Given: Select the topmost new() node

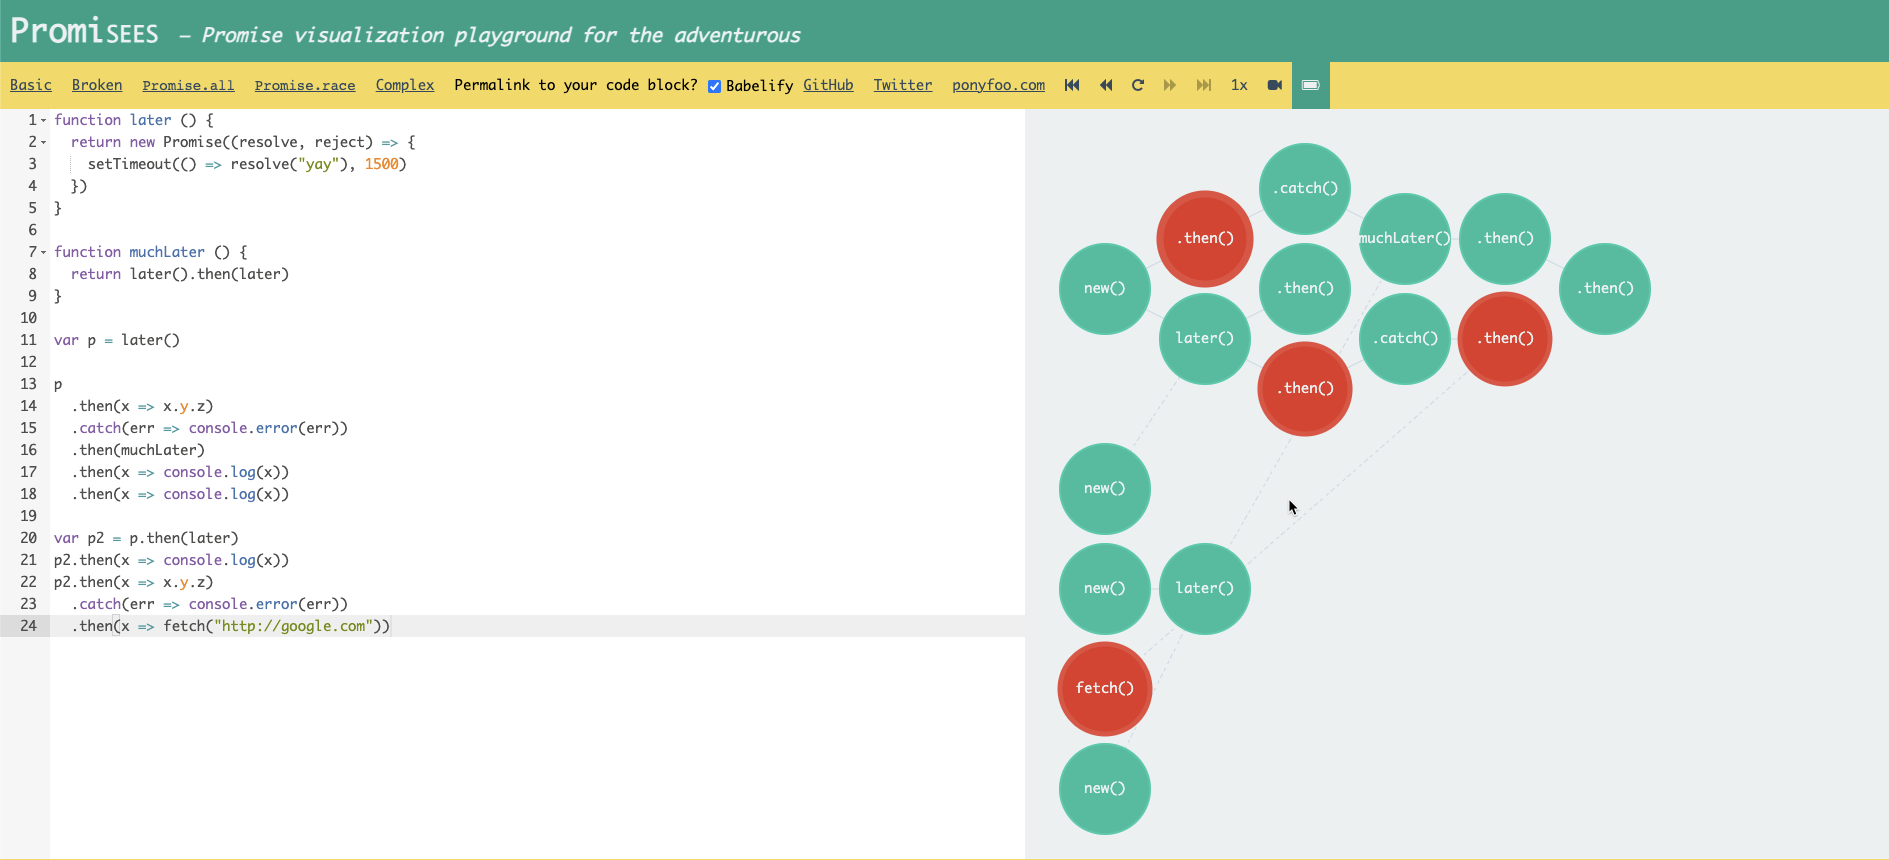Looking at the screenshot, I should (1105, 289).
